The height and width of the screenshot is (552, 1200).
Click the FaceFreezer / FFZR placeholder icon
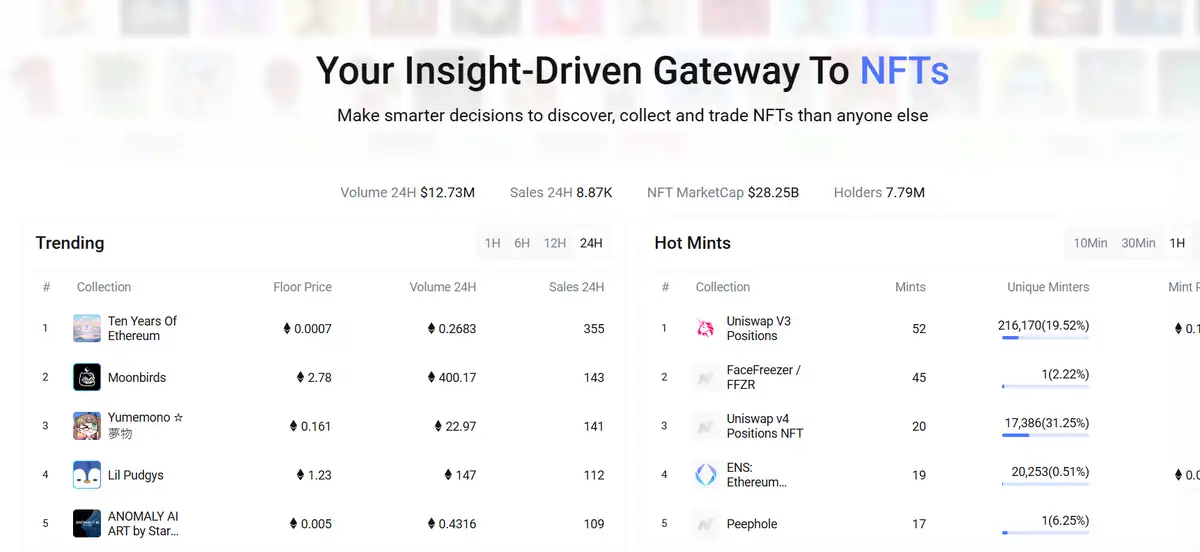pos(706,377)
